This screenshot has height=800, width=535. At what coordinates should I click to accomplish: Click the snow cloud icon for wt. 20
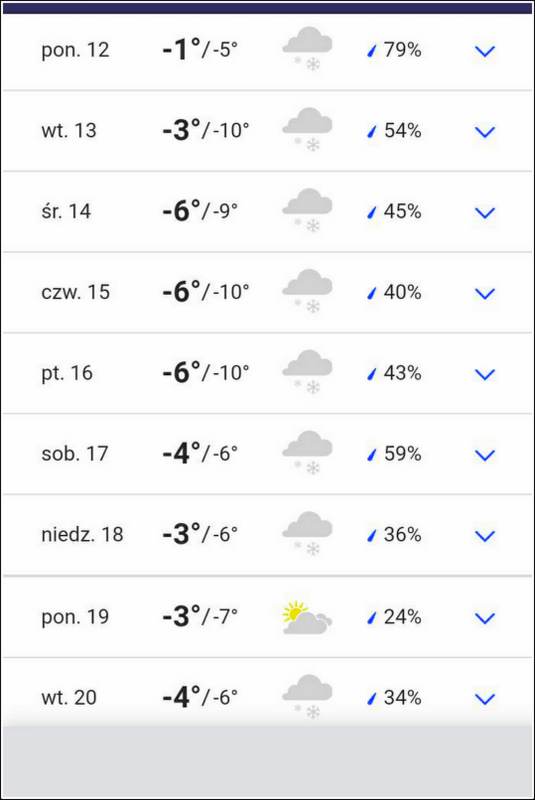(x=308, y=697)
